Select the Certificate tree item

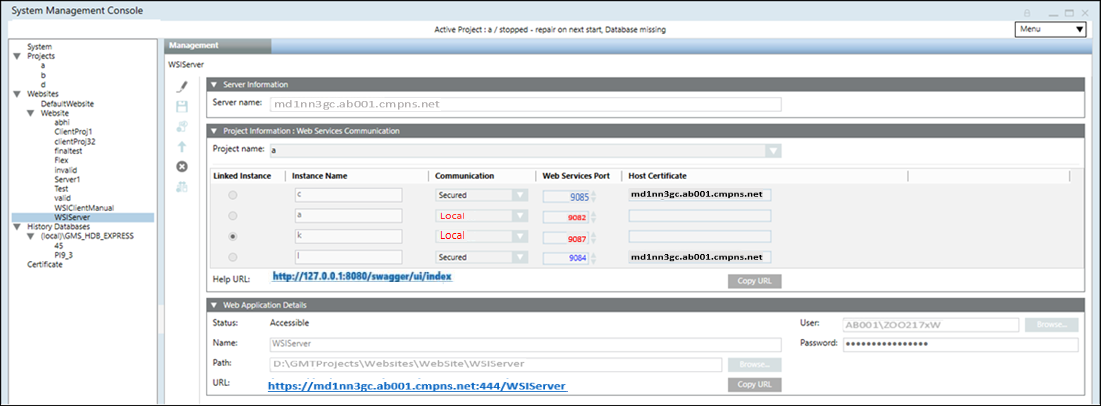[x=45, y=264]
